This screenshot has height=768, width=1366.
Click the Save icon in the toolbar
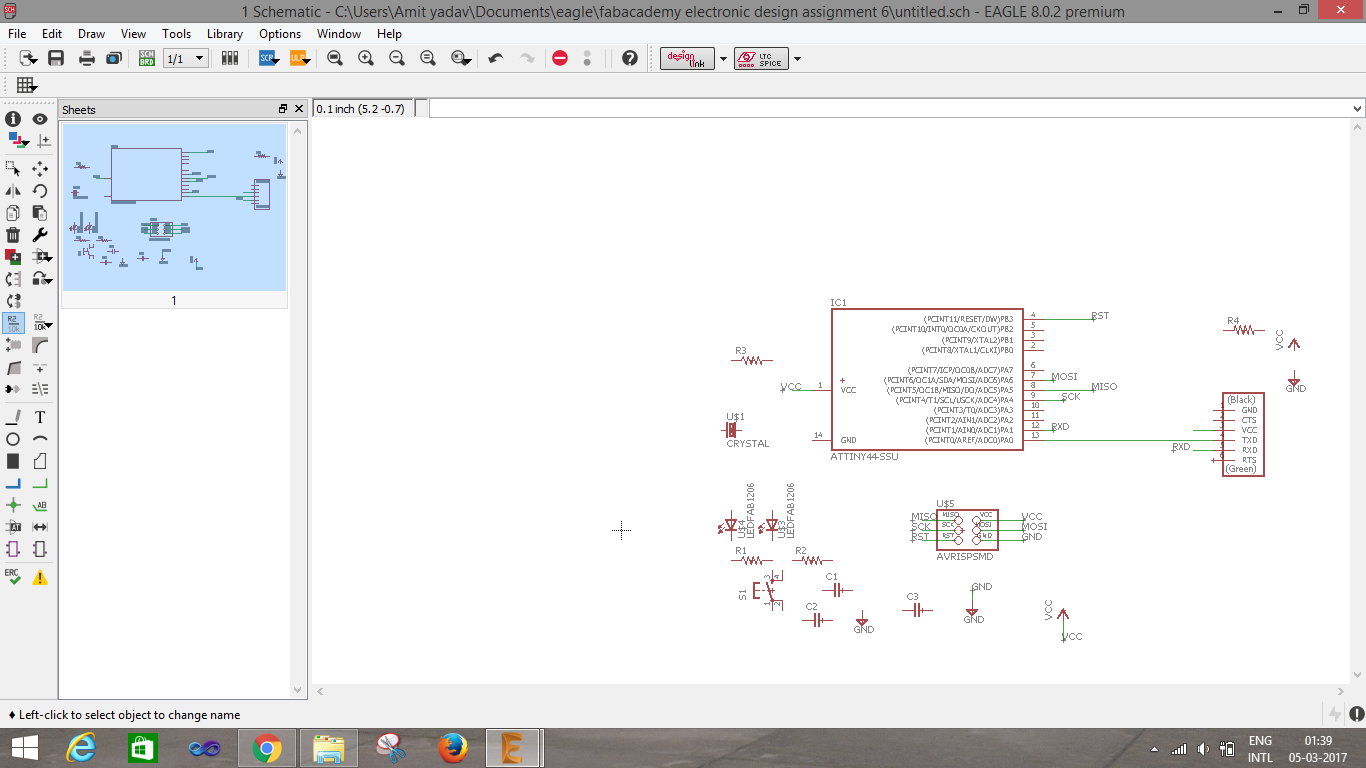(x=56, y=58)
